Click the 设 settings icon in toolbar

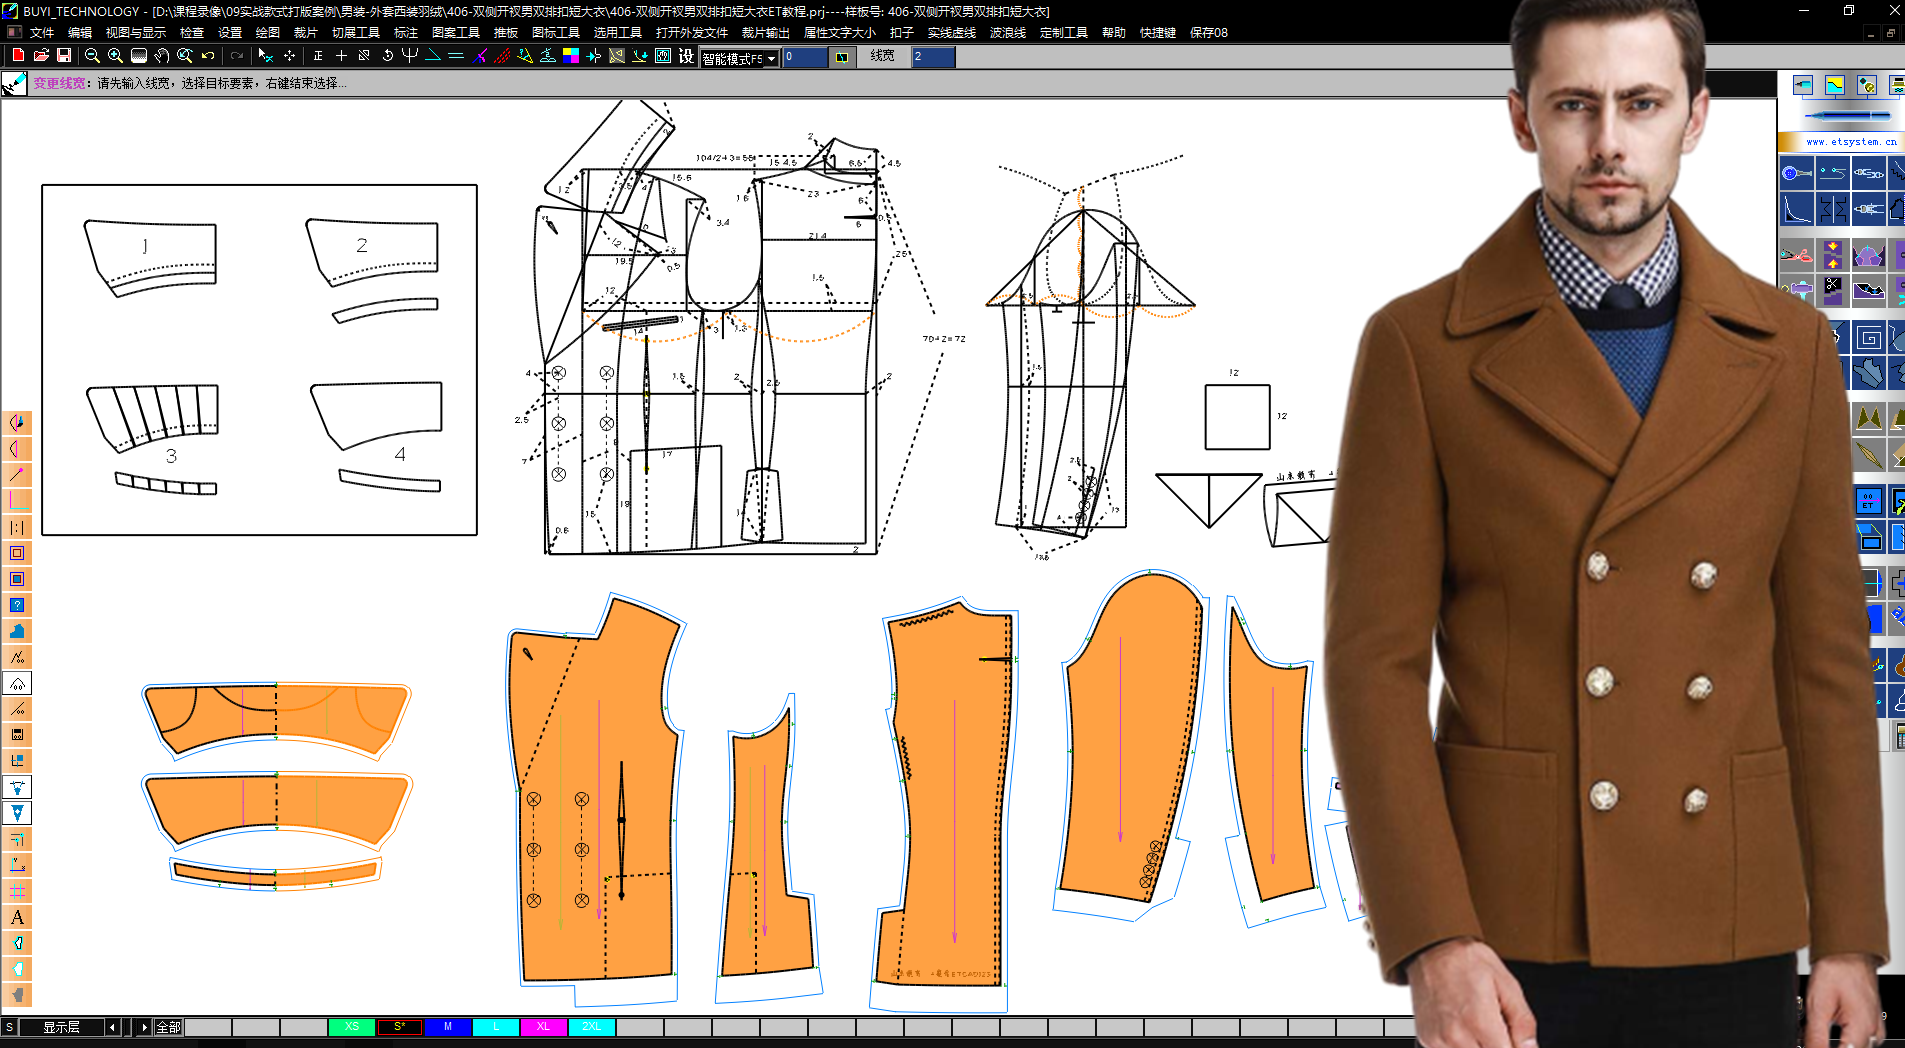(686, 56)
